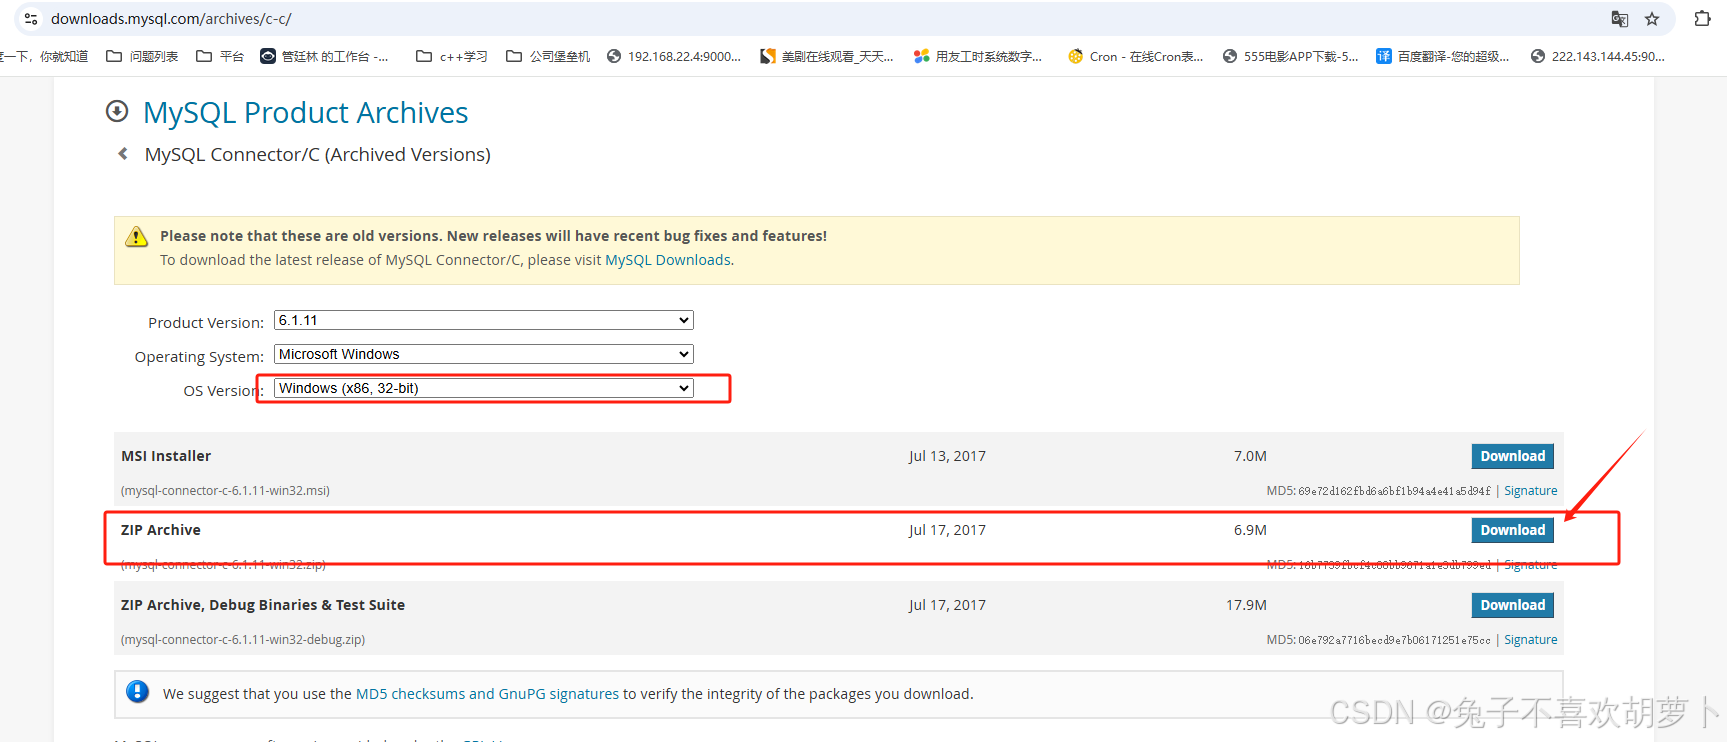
Task: Open Signature link for ZIP Archive
Action: pos(1530,565)
